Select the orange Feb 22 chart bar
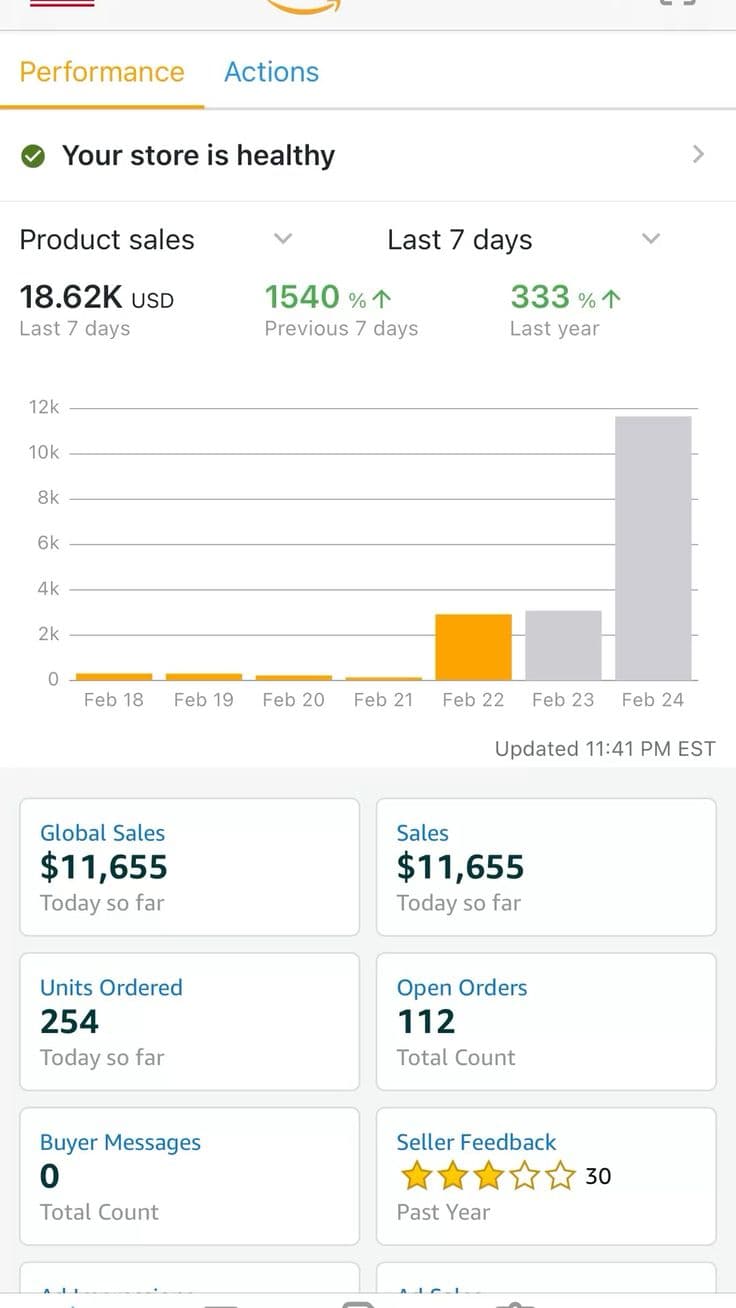The height and width of the screenshot is (1308, 736). 473,647
